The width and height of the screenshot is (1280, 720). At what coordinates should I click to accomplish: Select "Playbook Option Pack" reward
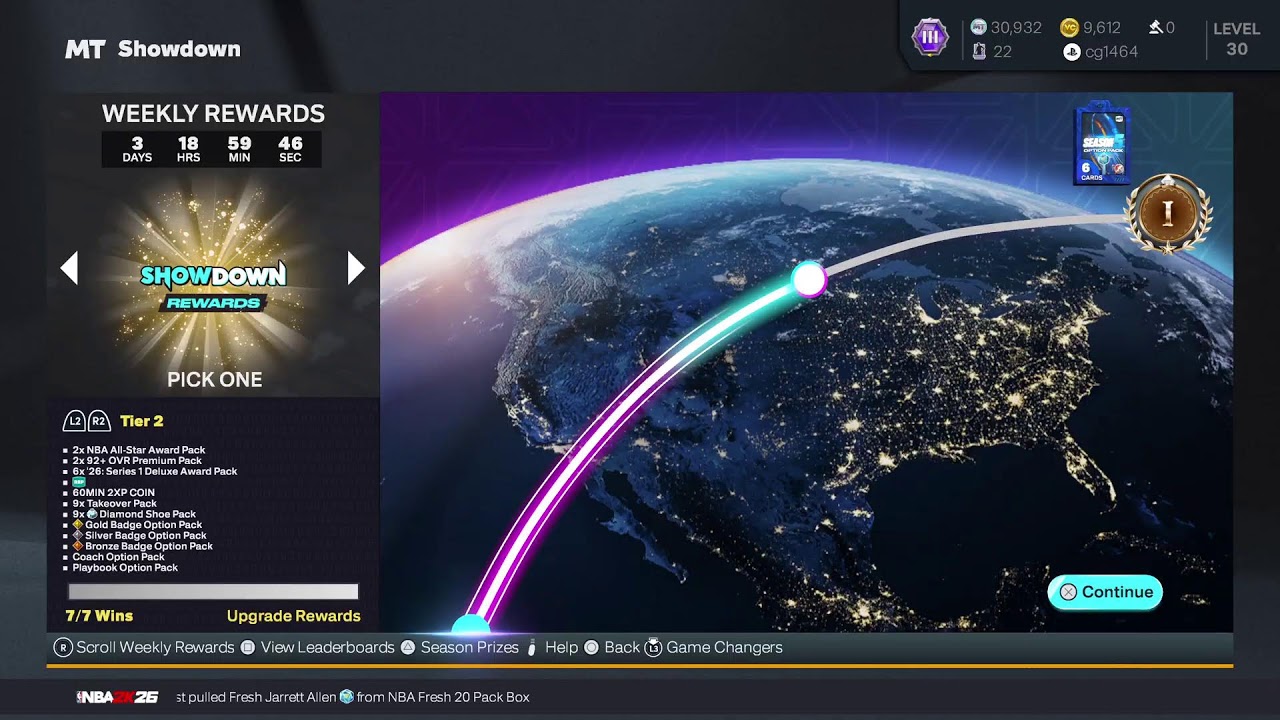coord(125,568)
